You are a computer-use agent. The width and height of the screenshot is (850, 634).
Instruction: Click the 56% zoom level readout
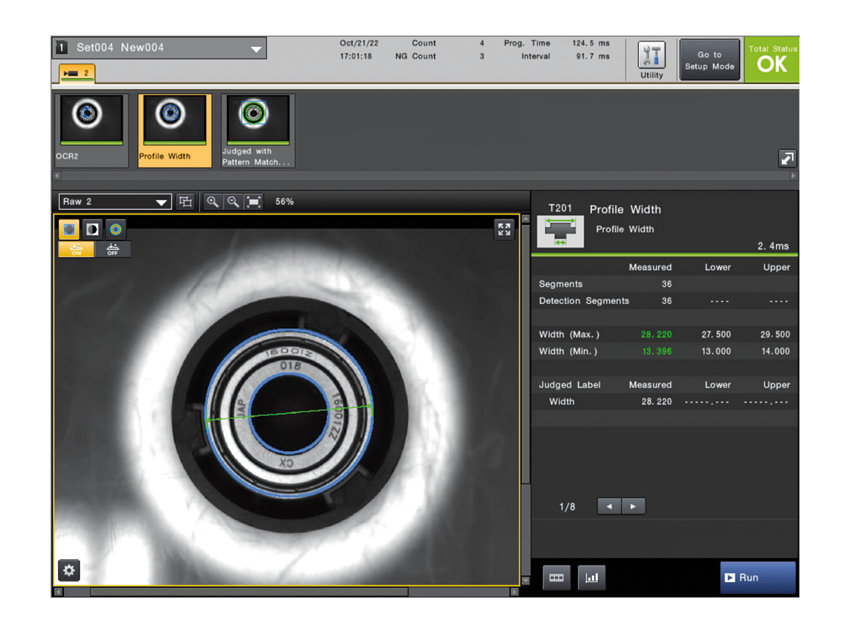point(285,202)
